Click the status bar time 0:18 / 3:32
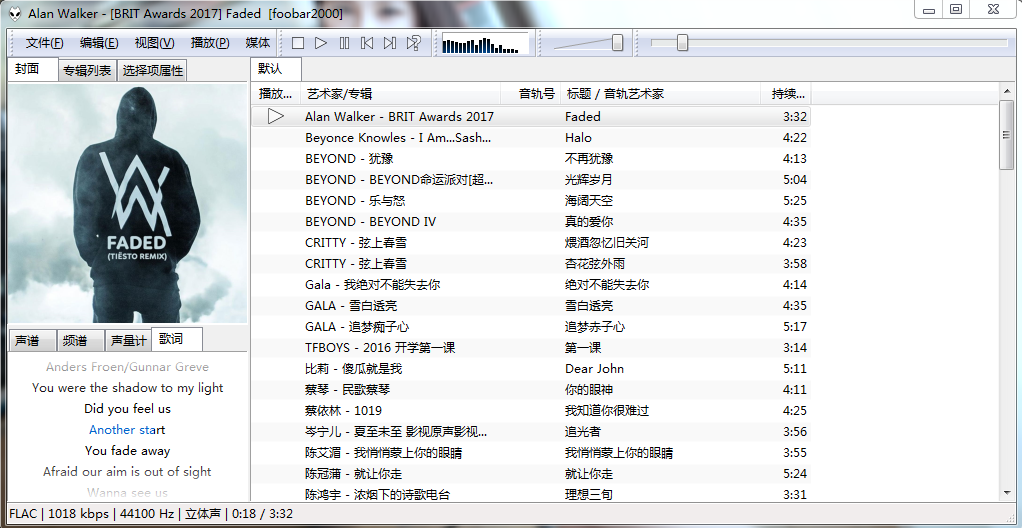Screen dimensions: 1022x528 click(x=262, y=514)
